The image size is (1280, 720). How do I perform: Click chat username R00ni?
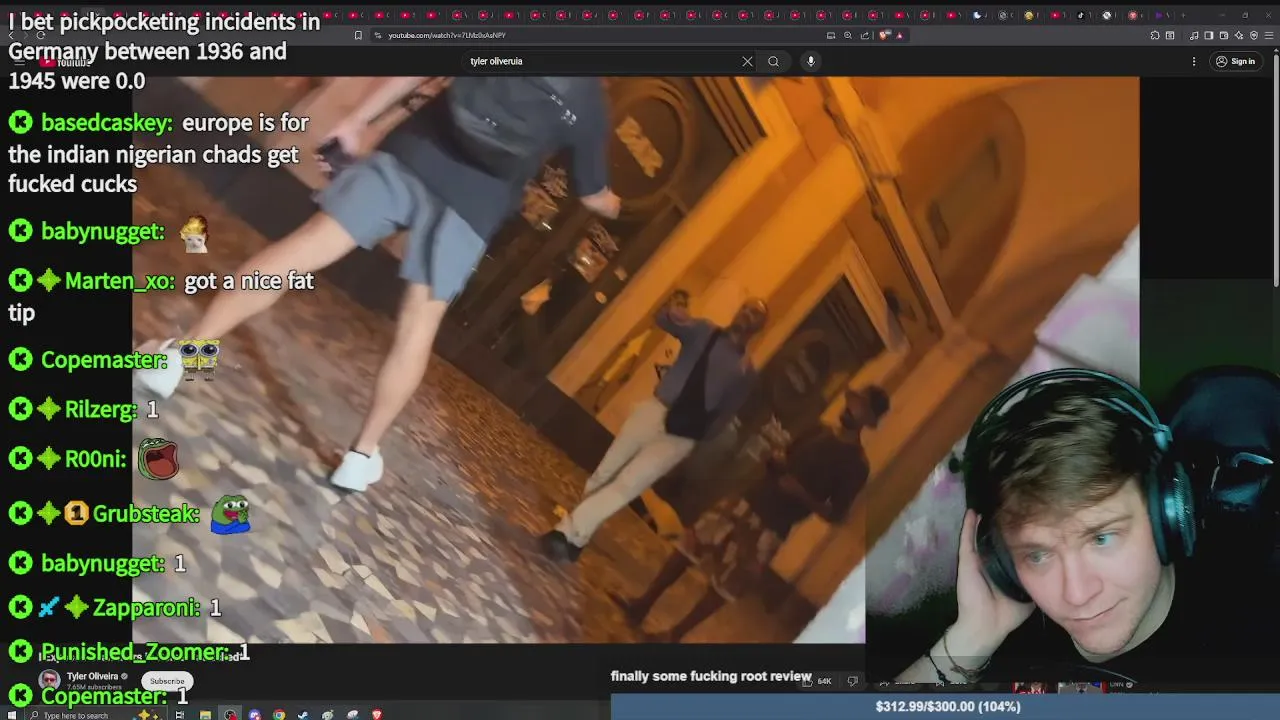[95, 460]
